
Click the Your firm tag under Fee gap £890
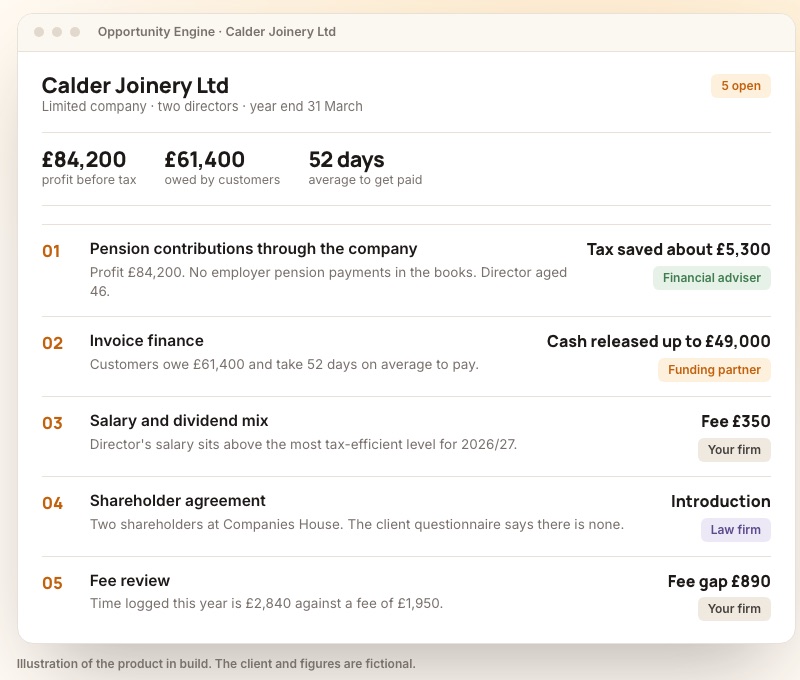coord(734,609)
